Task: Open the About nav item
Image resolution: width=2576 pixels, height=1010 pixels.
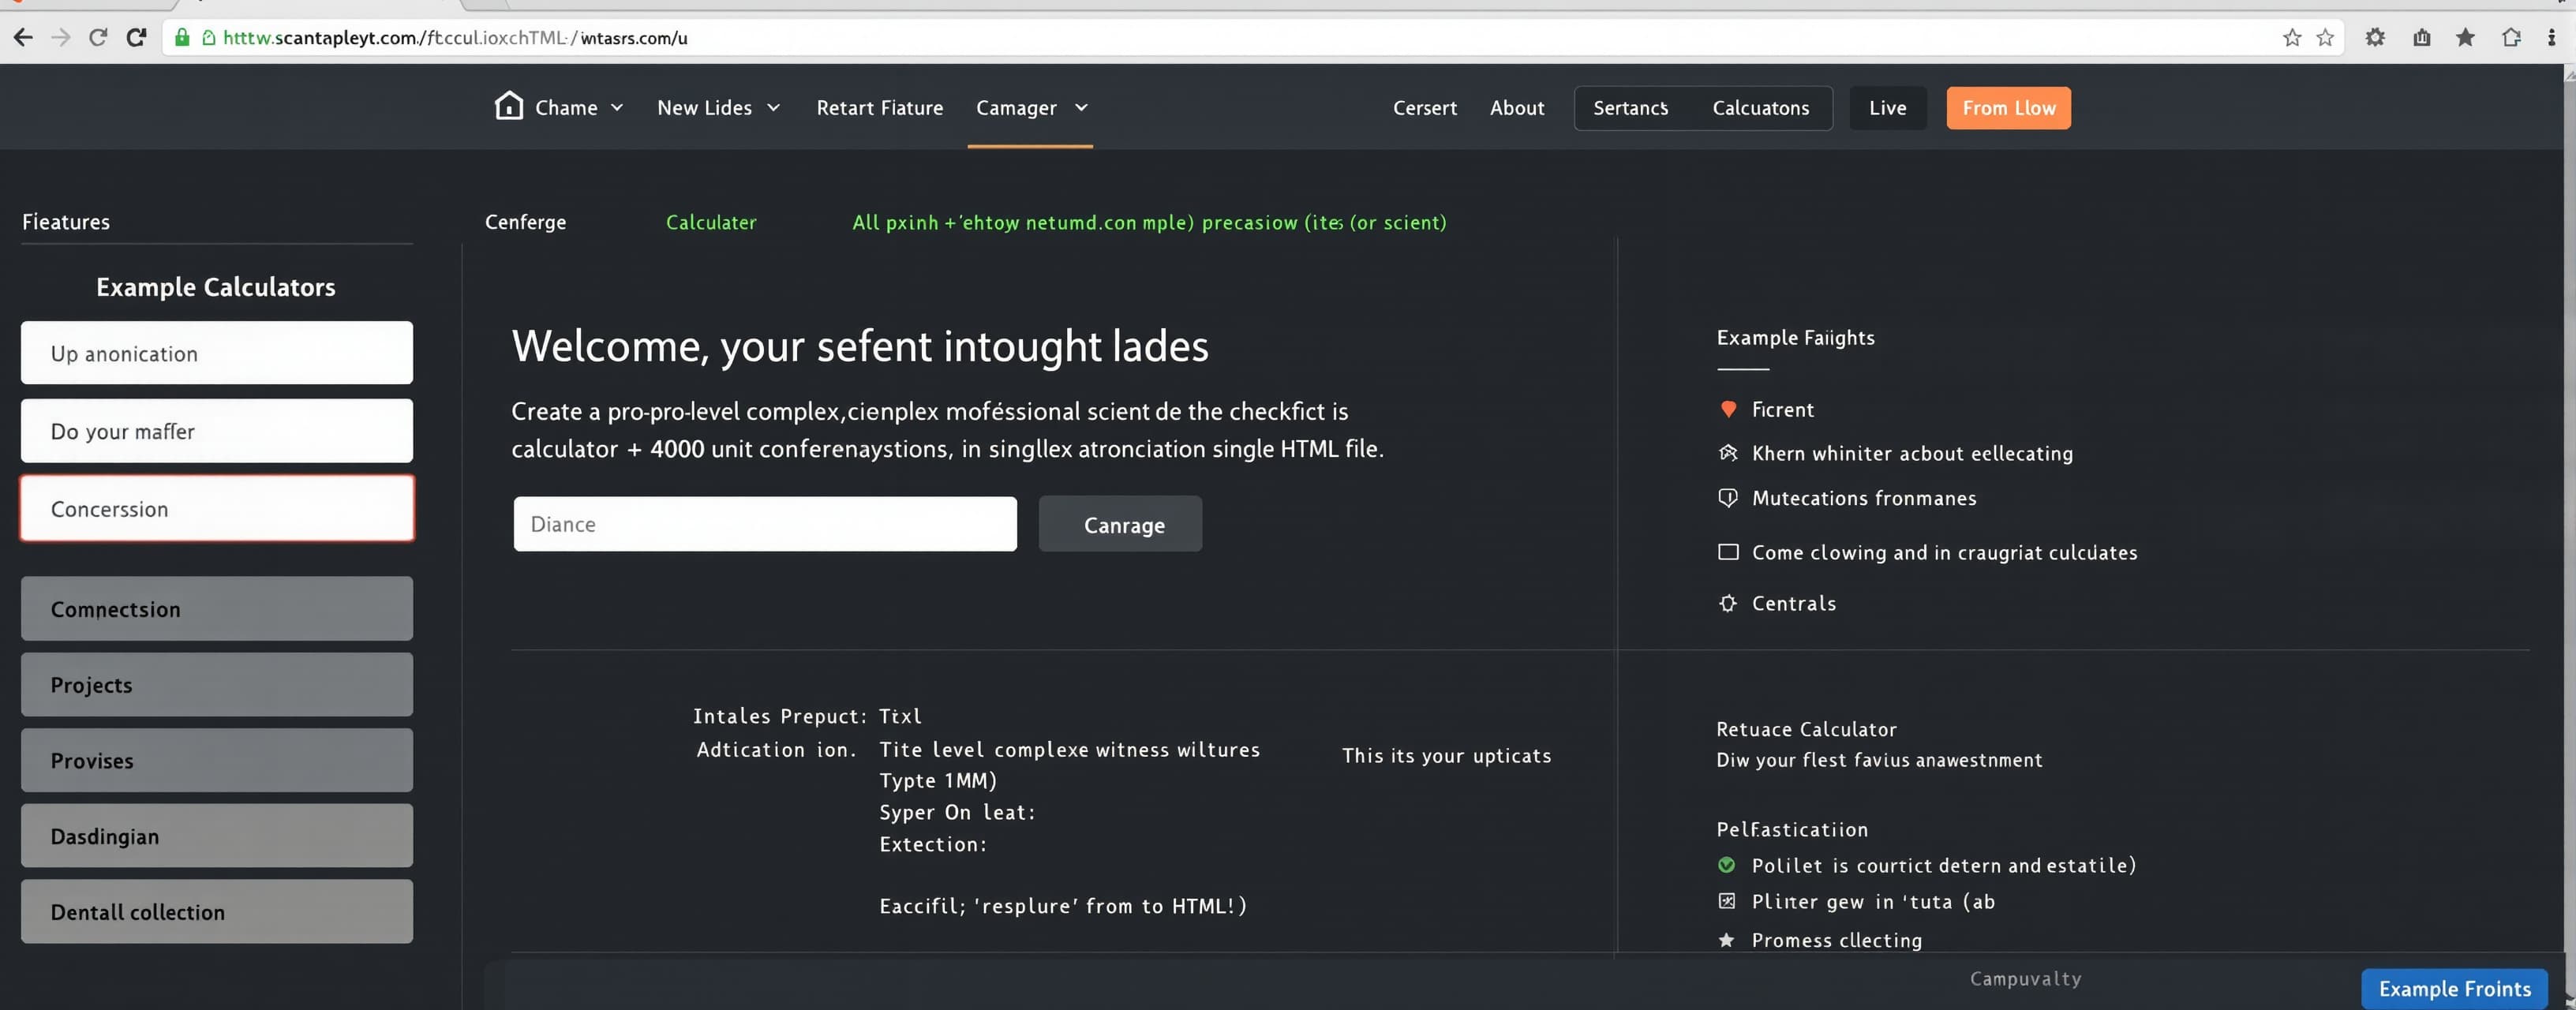Action: click(1516, 108)
